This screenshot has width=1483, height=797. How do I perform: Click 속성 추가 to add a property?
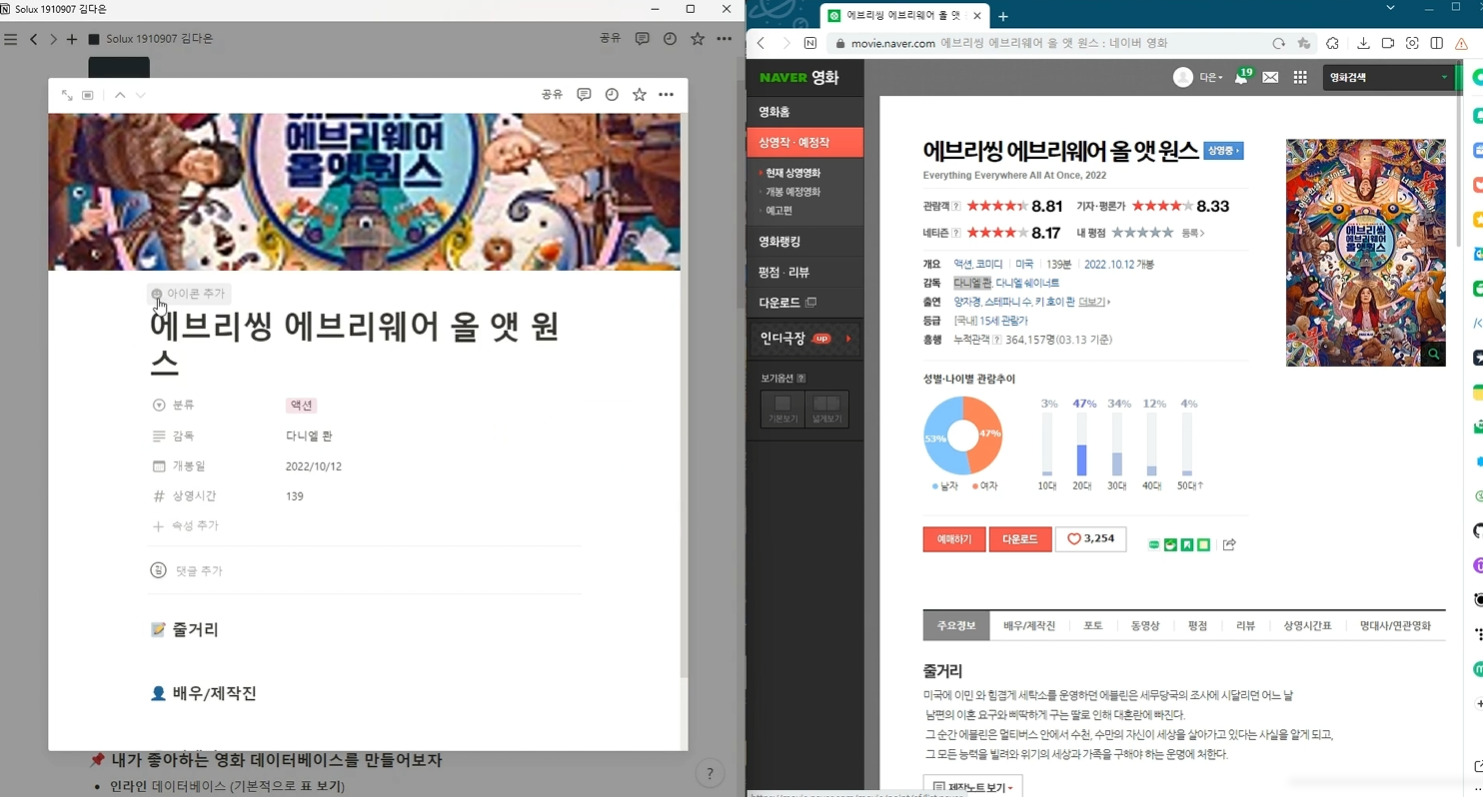(185, 526)
